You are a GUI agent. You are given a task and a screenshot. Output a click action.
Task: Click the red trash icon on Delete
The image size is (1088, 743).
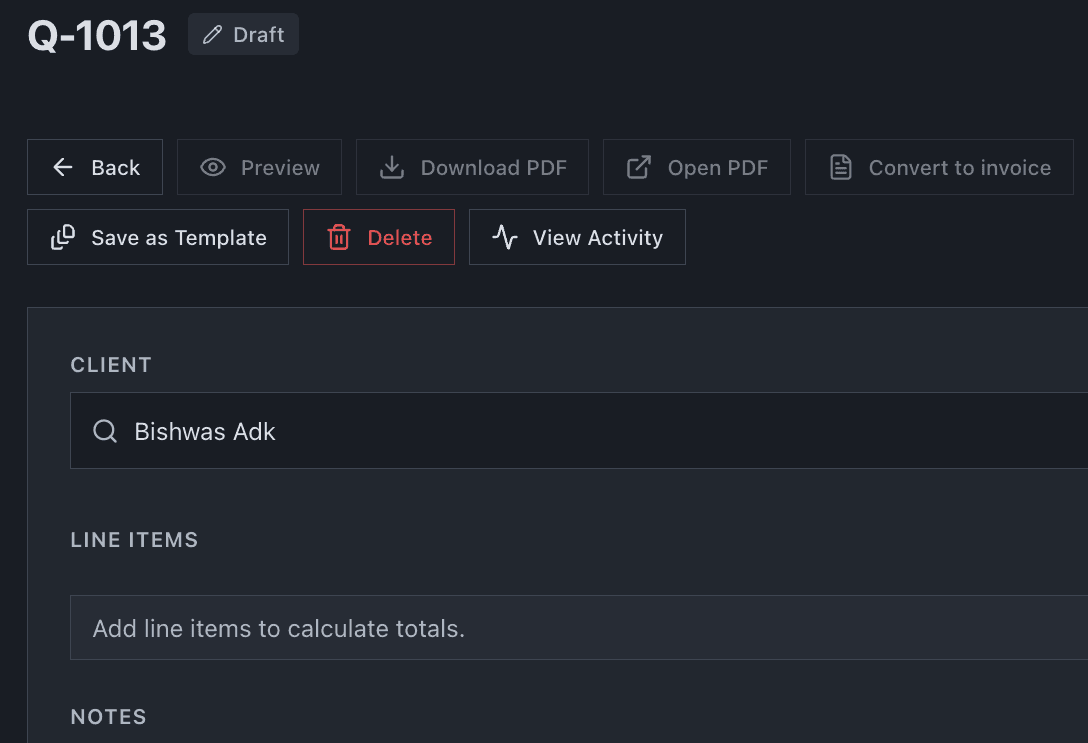[x=339, y=237]
